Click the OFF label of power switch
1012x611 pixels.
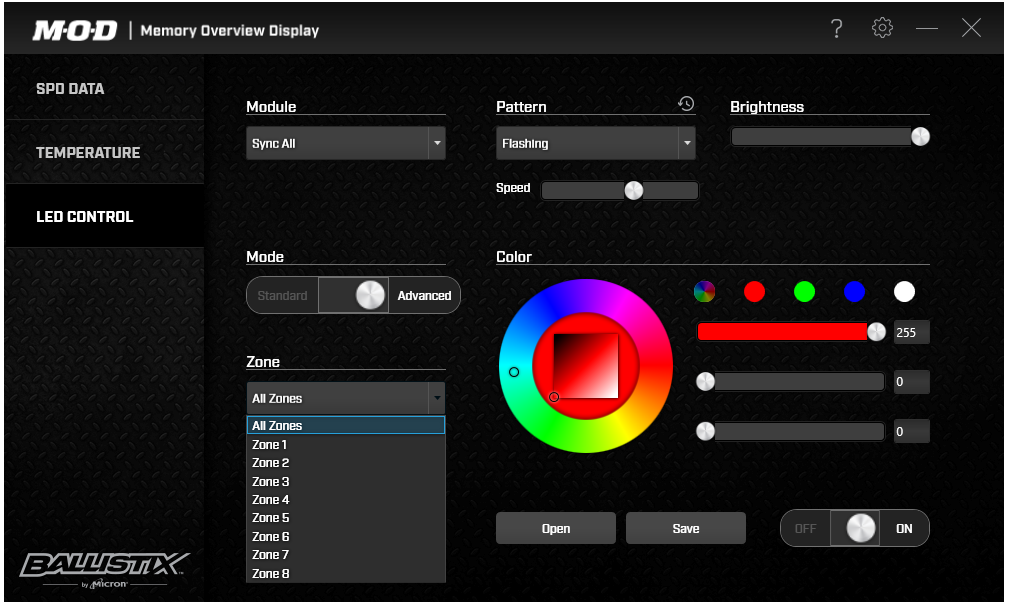tap(805, 529)
